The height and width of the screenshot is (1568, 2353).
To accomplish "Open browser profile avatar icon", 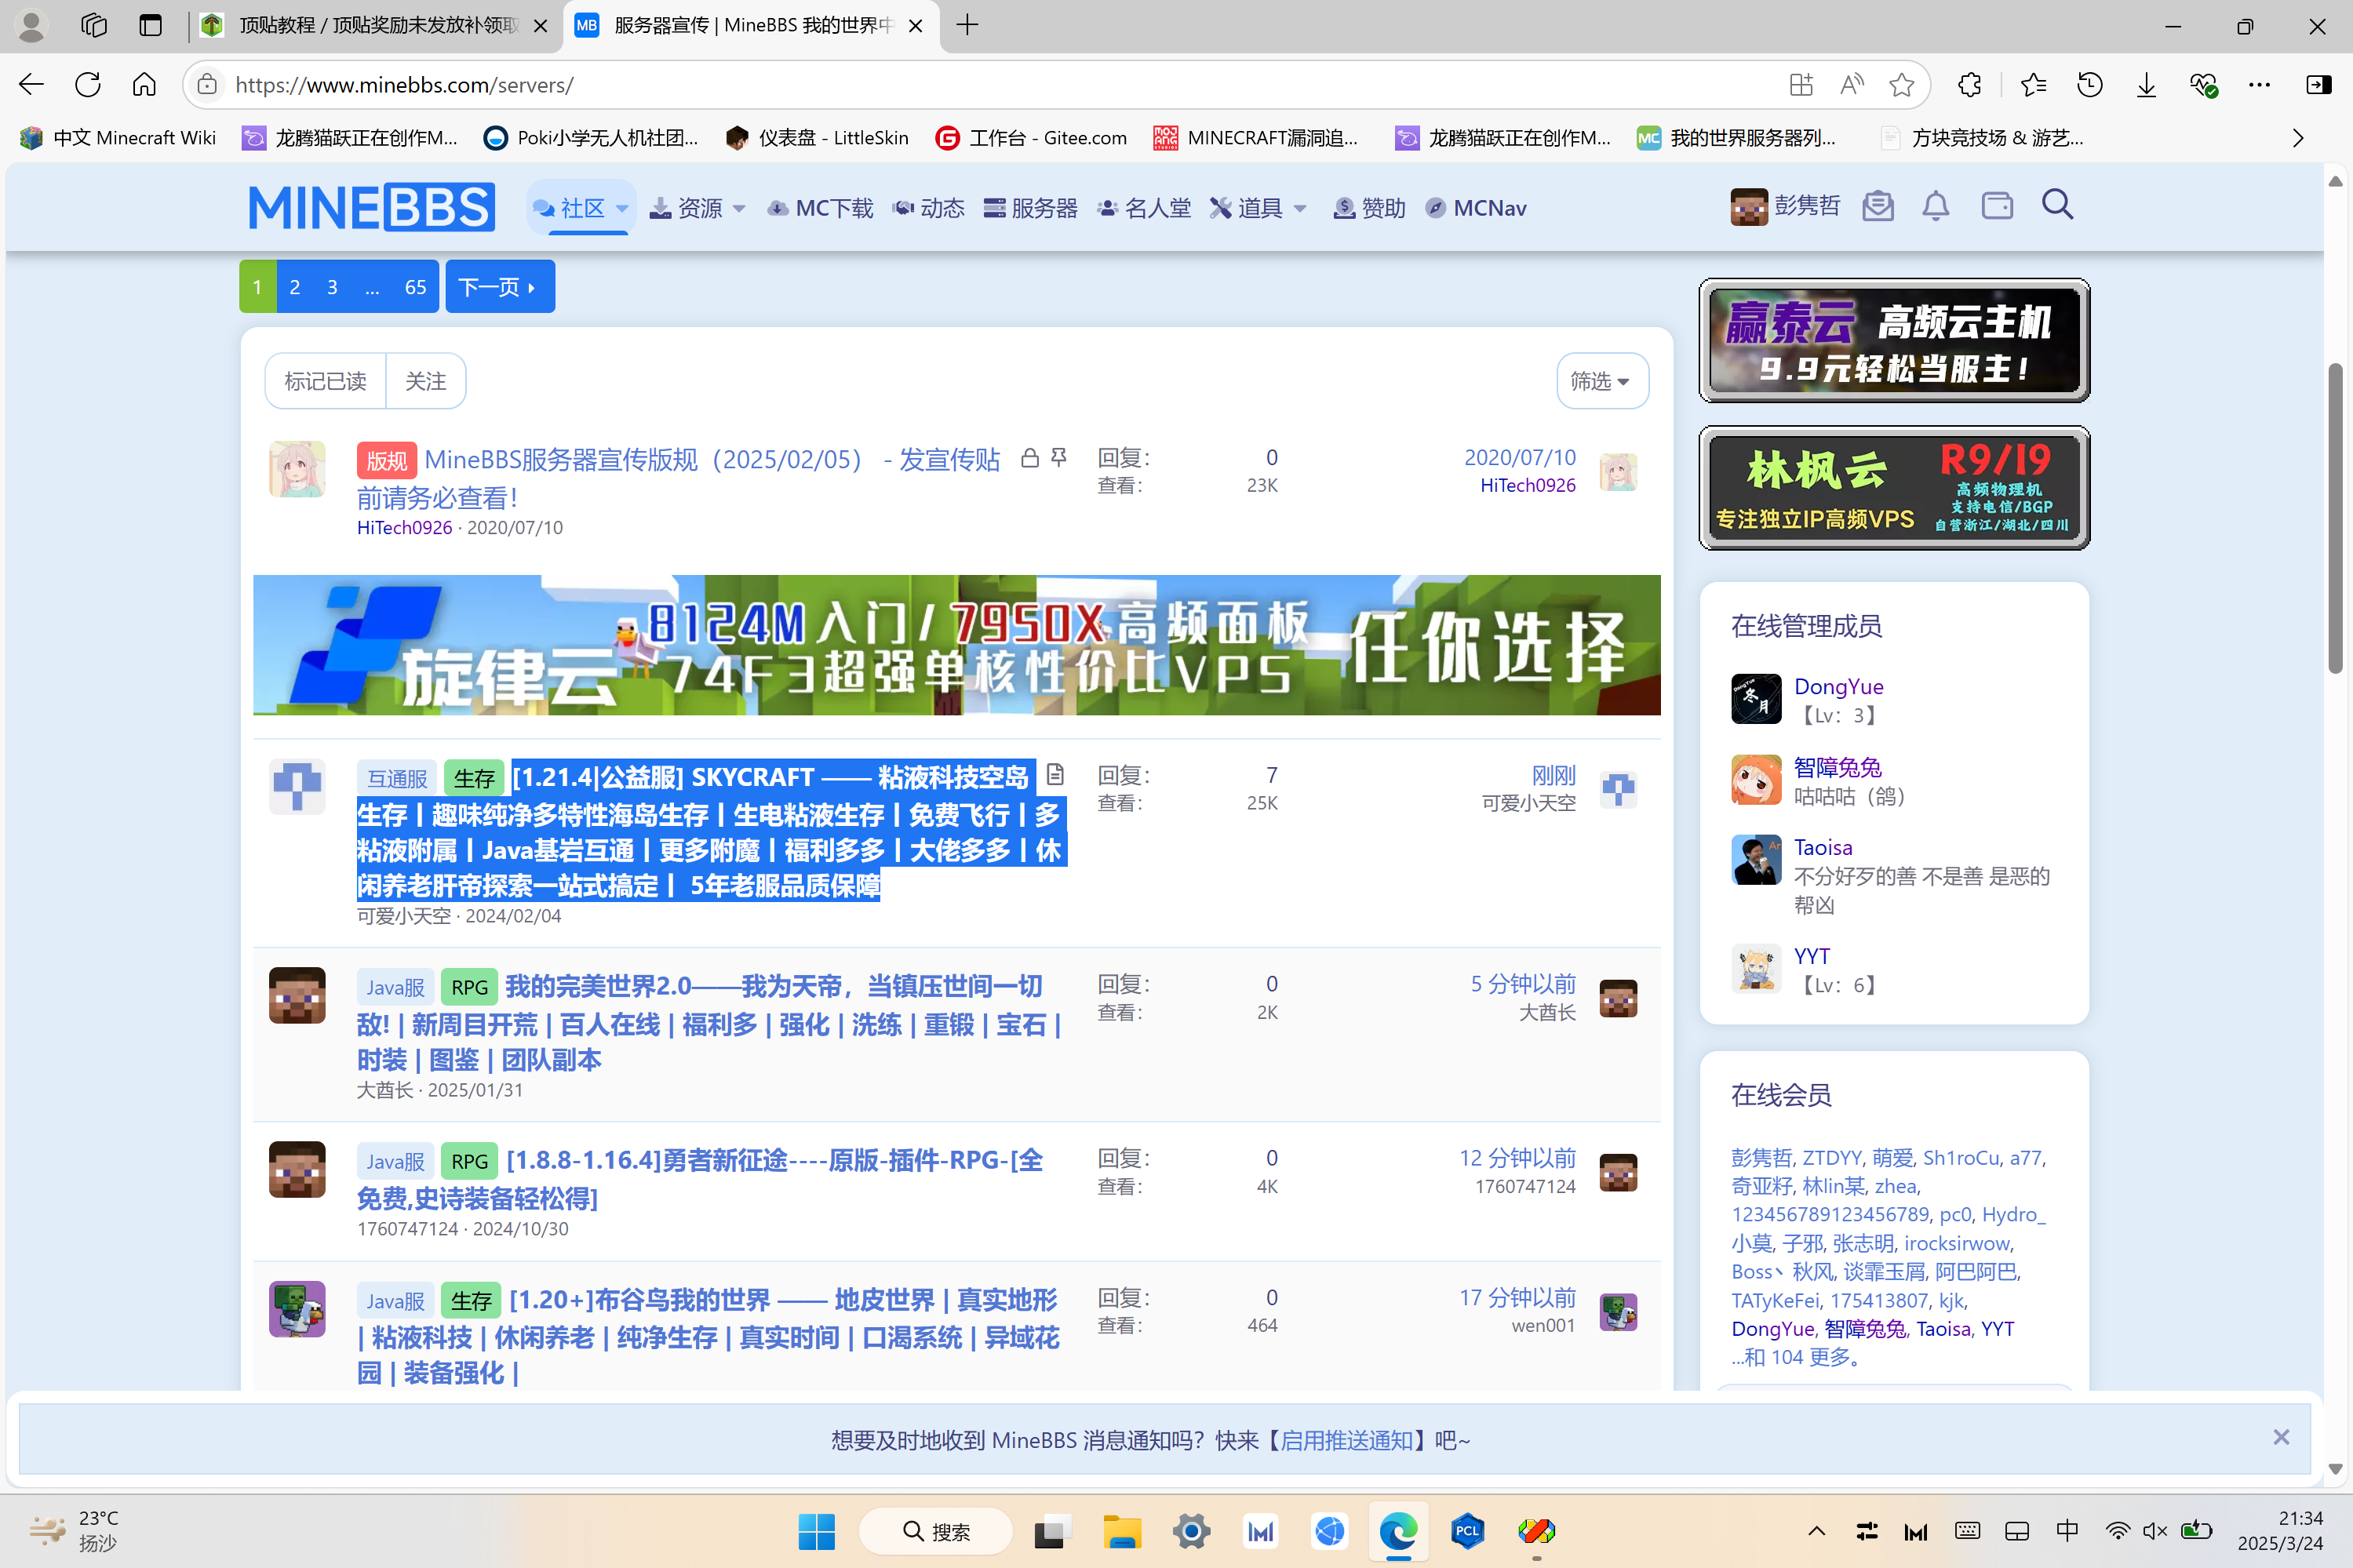I will click(x=32, y=25).
